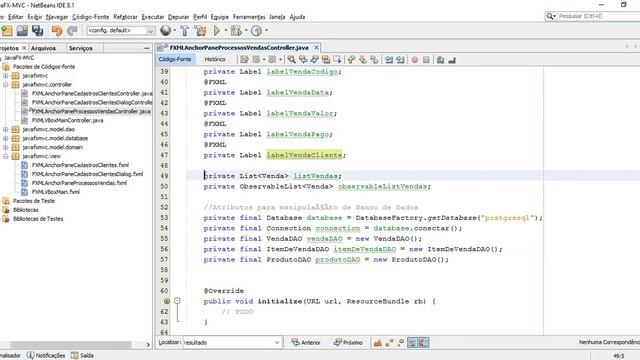
Task: Collapse the javafxmvc.controller package node
Action: [x=6, y=84]
